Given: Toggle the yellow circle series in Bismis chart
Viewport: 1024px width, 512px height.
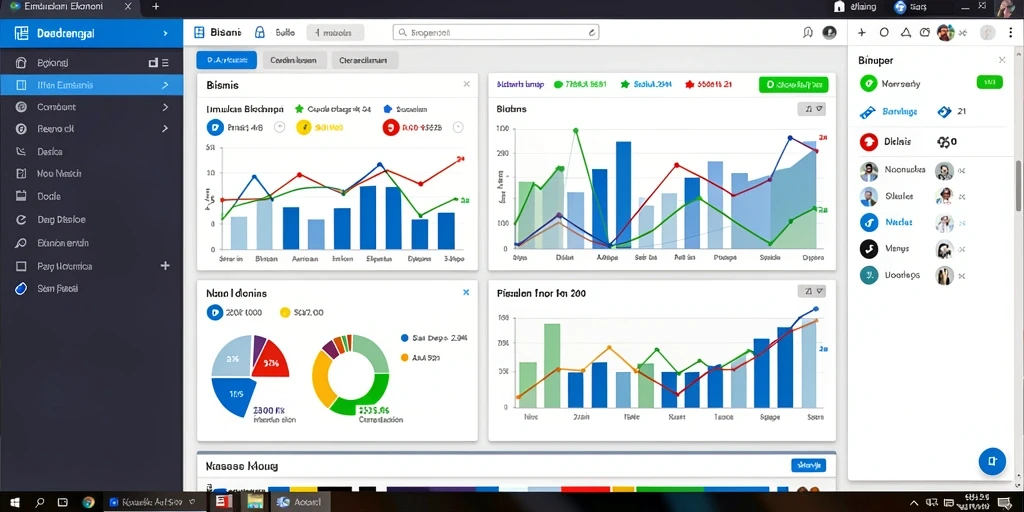Looking at the screenshot, I should click(x=304, y=127).
